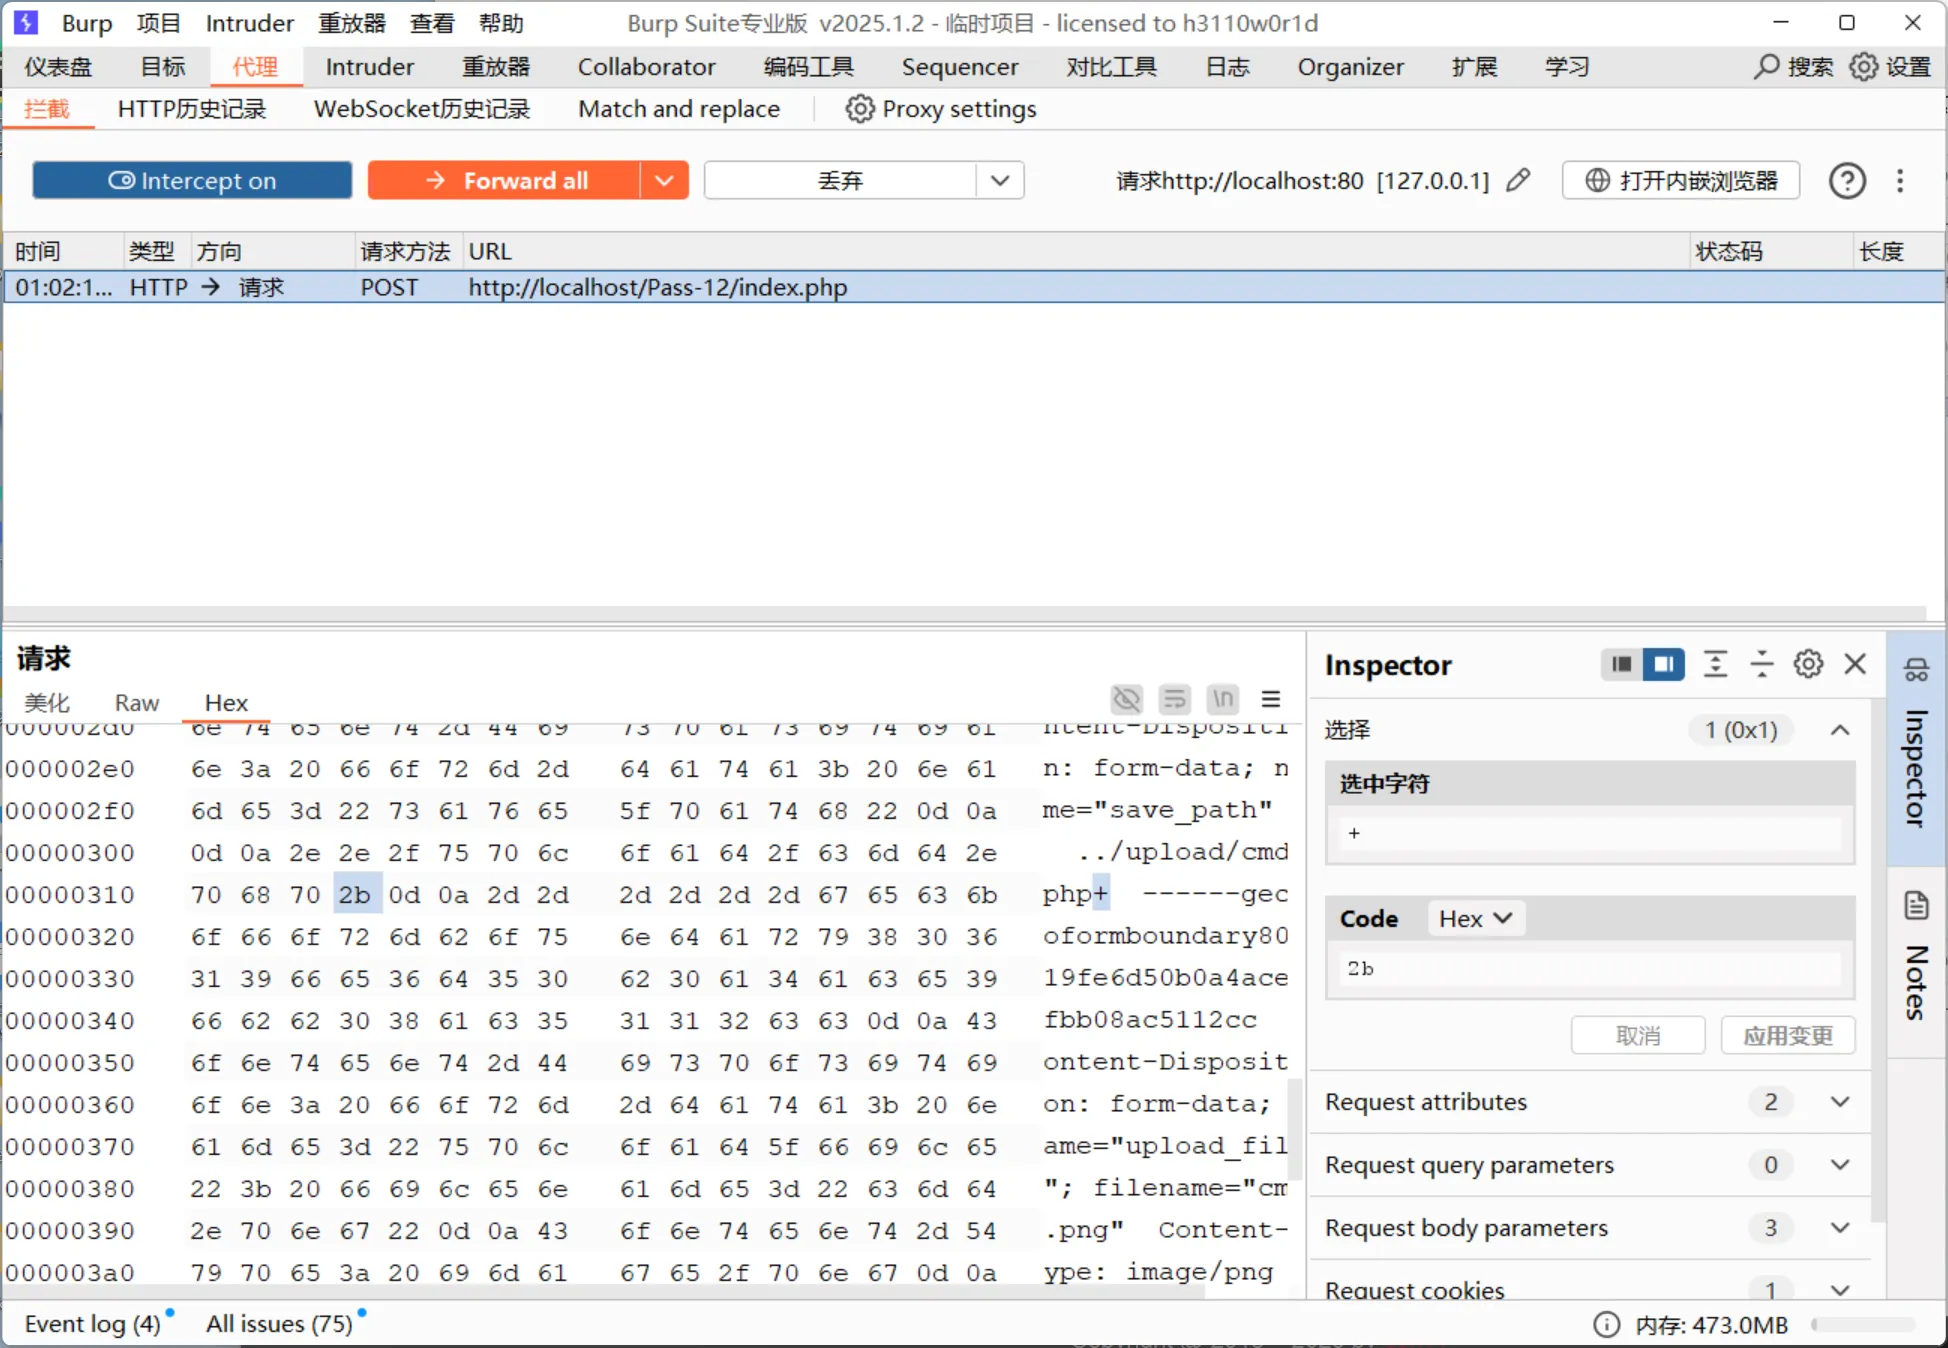Switch the Inspector to the right-docked layout
1948x1348 pixels.
click(x=1664, y=664)
